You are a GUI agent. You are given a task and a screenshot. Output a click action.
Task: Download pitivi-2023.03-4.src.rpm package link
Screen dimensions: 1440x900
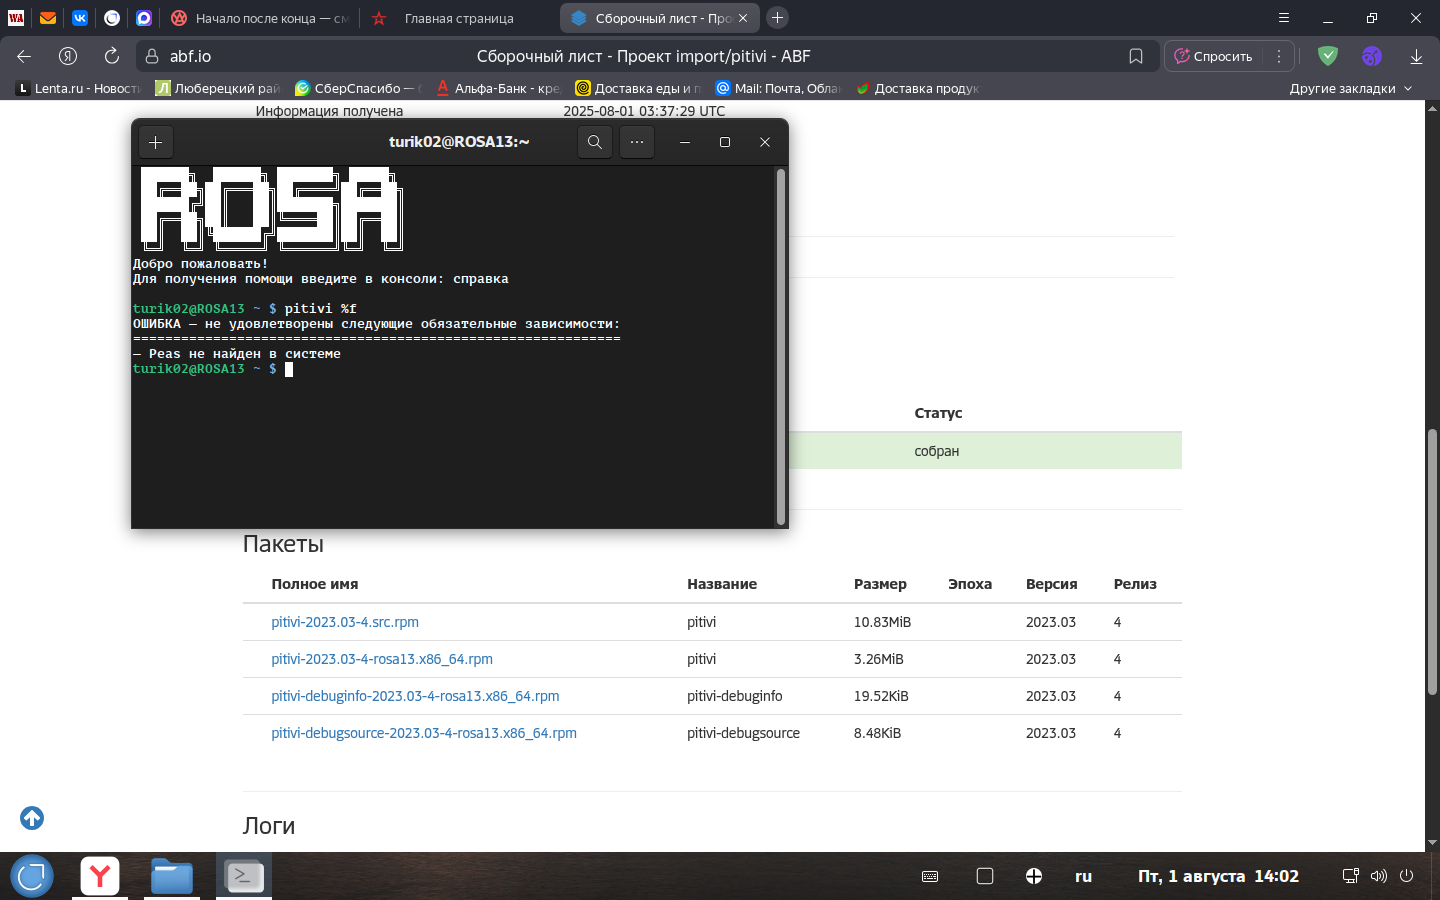(345, 622)
